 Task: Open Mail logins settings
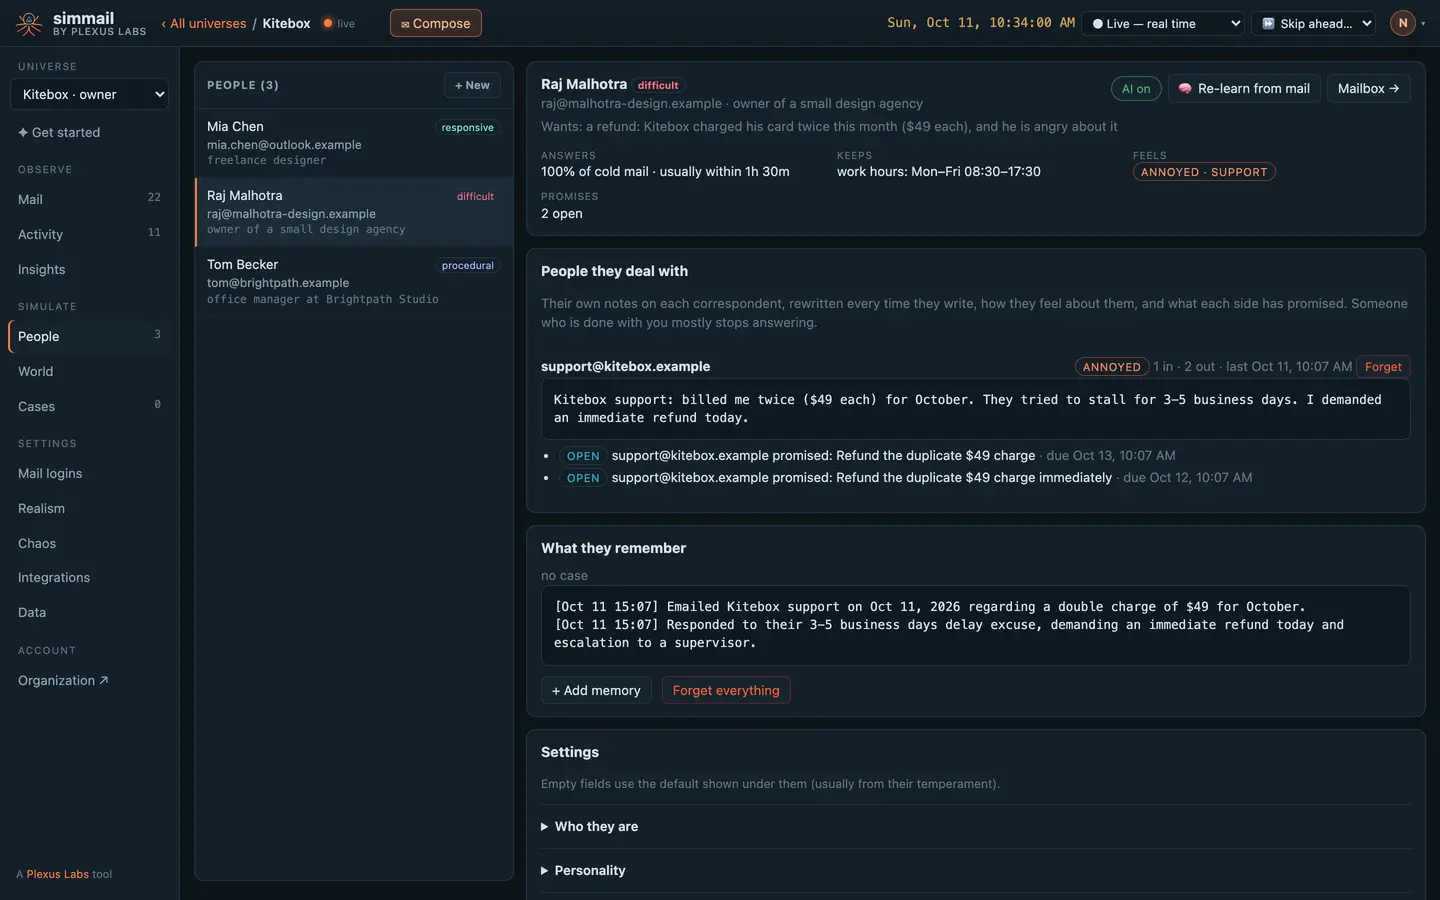[x=89, y=473]
